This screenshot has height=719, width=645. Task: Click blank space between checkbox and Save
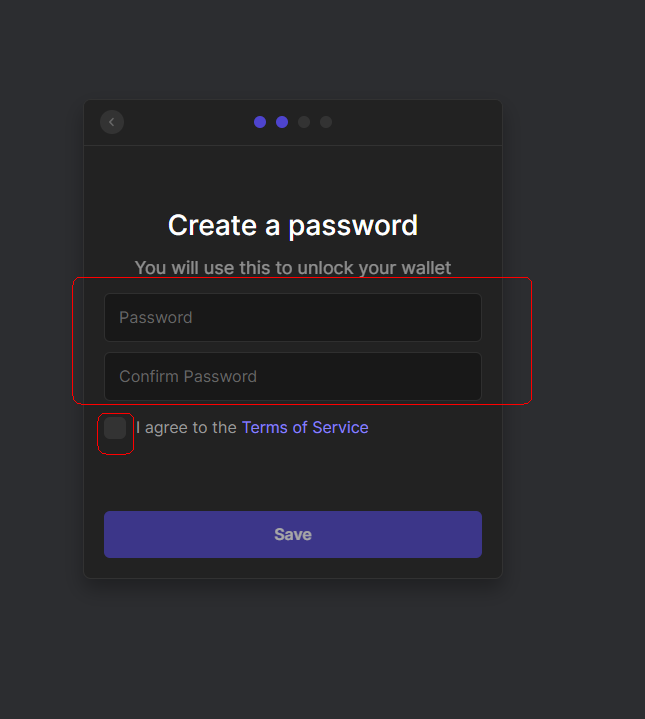click(292, 476)
